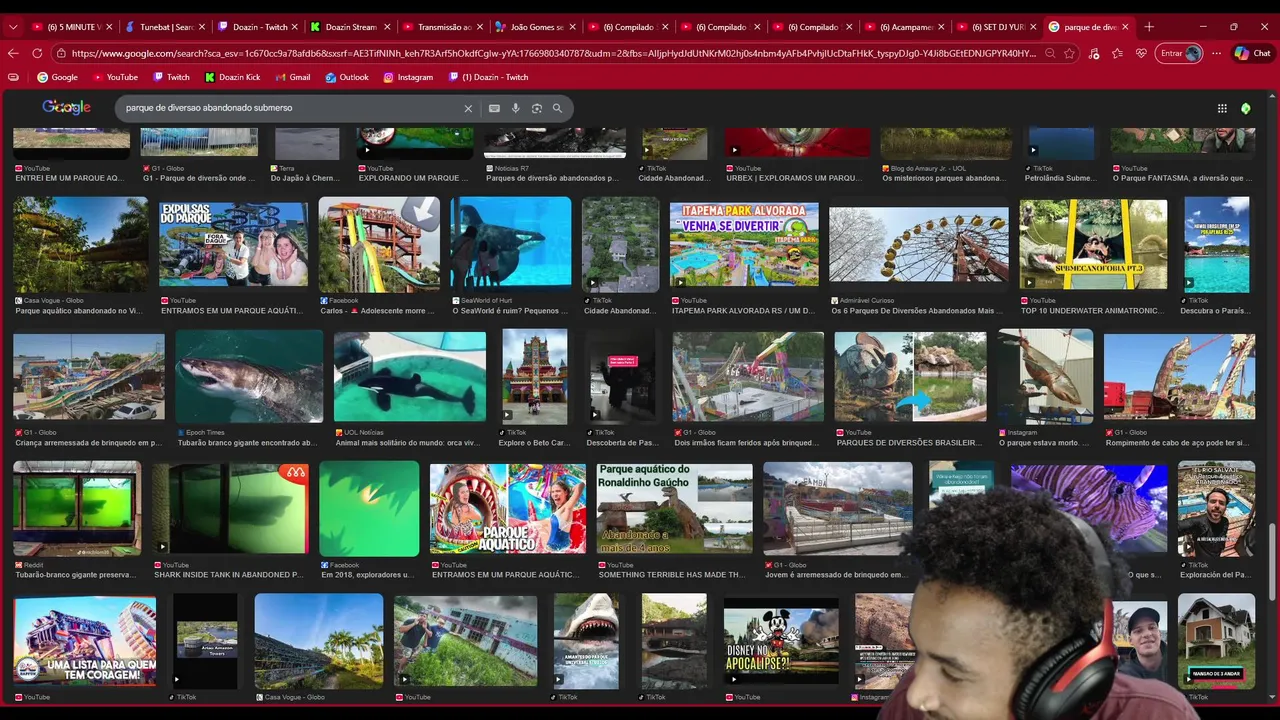Image resolution: width=1280 pixels, height=720 pixels.
Task: Click the green Google account avatar
Action: (1246, 108)
